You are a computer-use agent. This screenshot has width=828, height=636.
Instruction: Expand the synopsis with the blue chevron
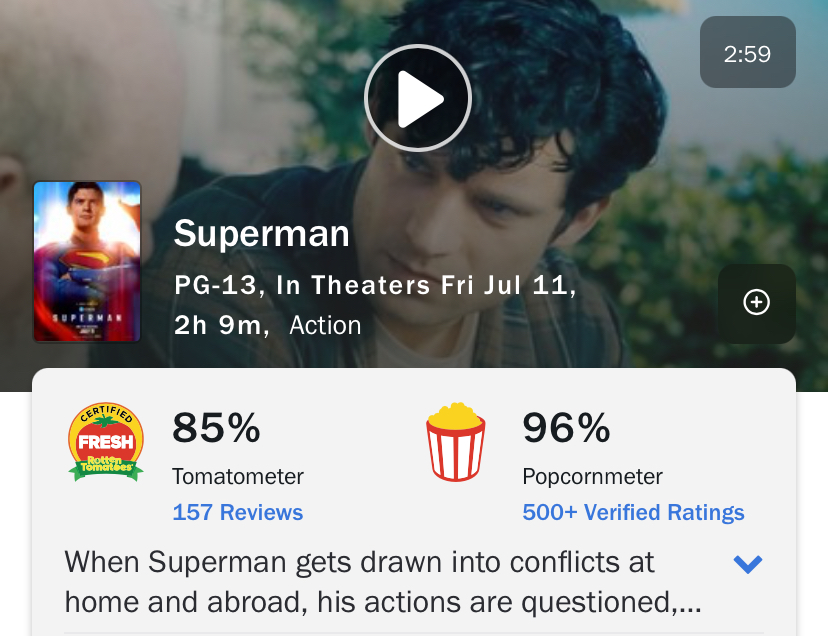[x=748, y=564]
